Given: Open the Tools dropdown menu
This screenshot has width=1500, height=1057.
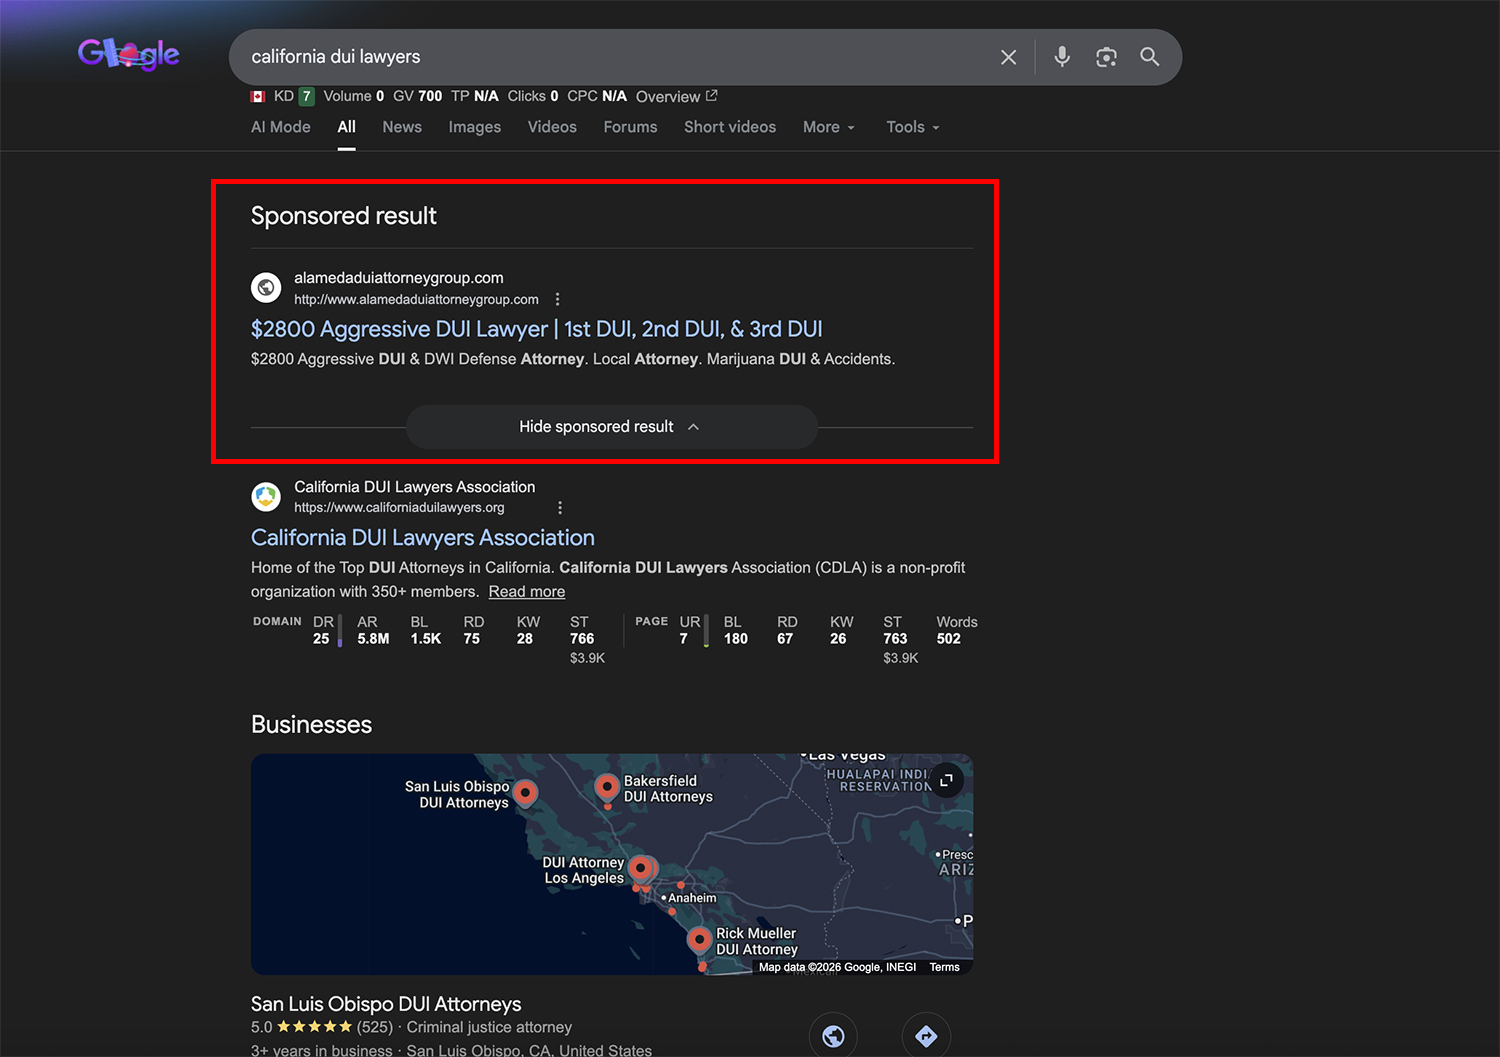Looking at the screenshot, I should coord(912,127).
